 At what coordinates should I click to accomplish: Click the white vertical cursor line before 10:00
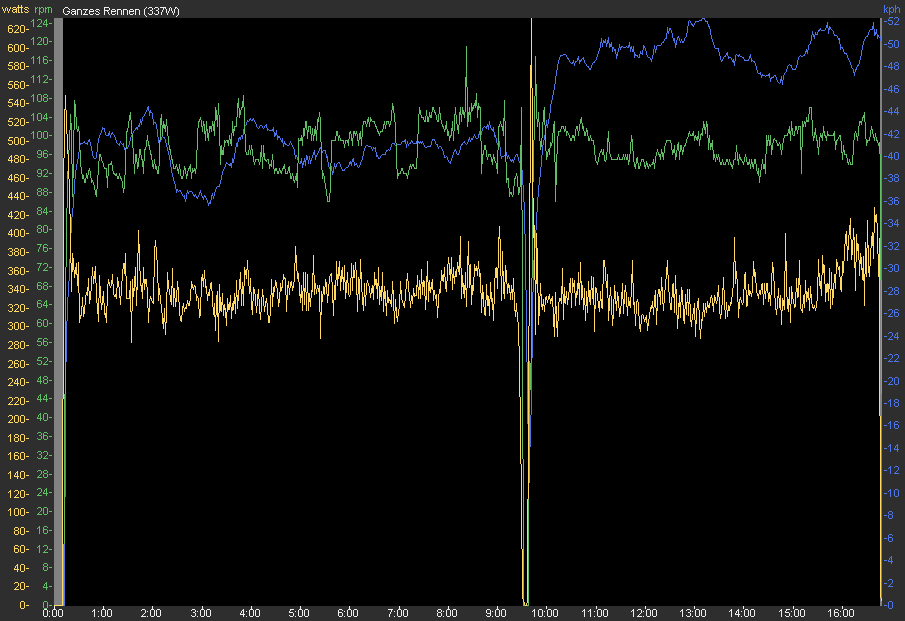pos(531,300)
